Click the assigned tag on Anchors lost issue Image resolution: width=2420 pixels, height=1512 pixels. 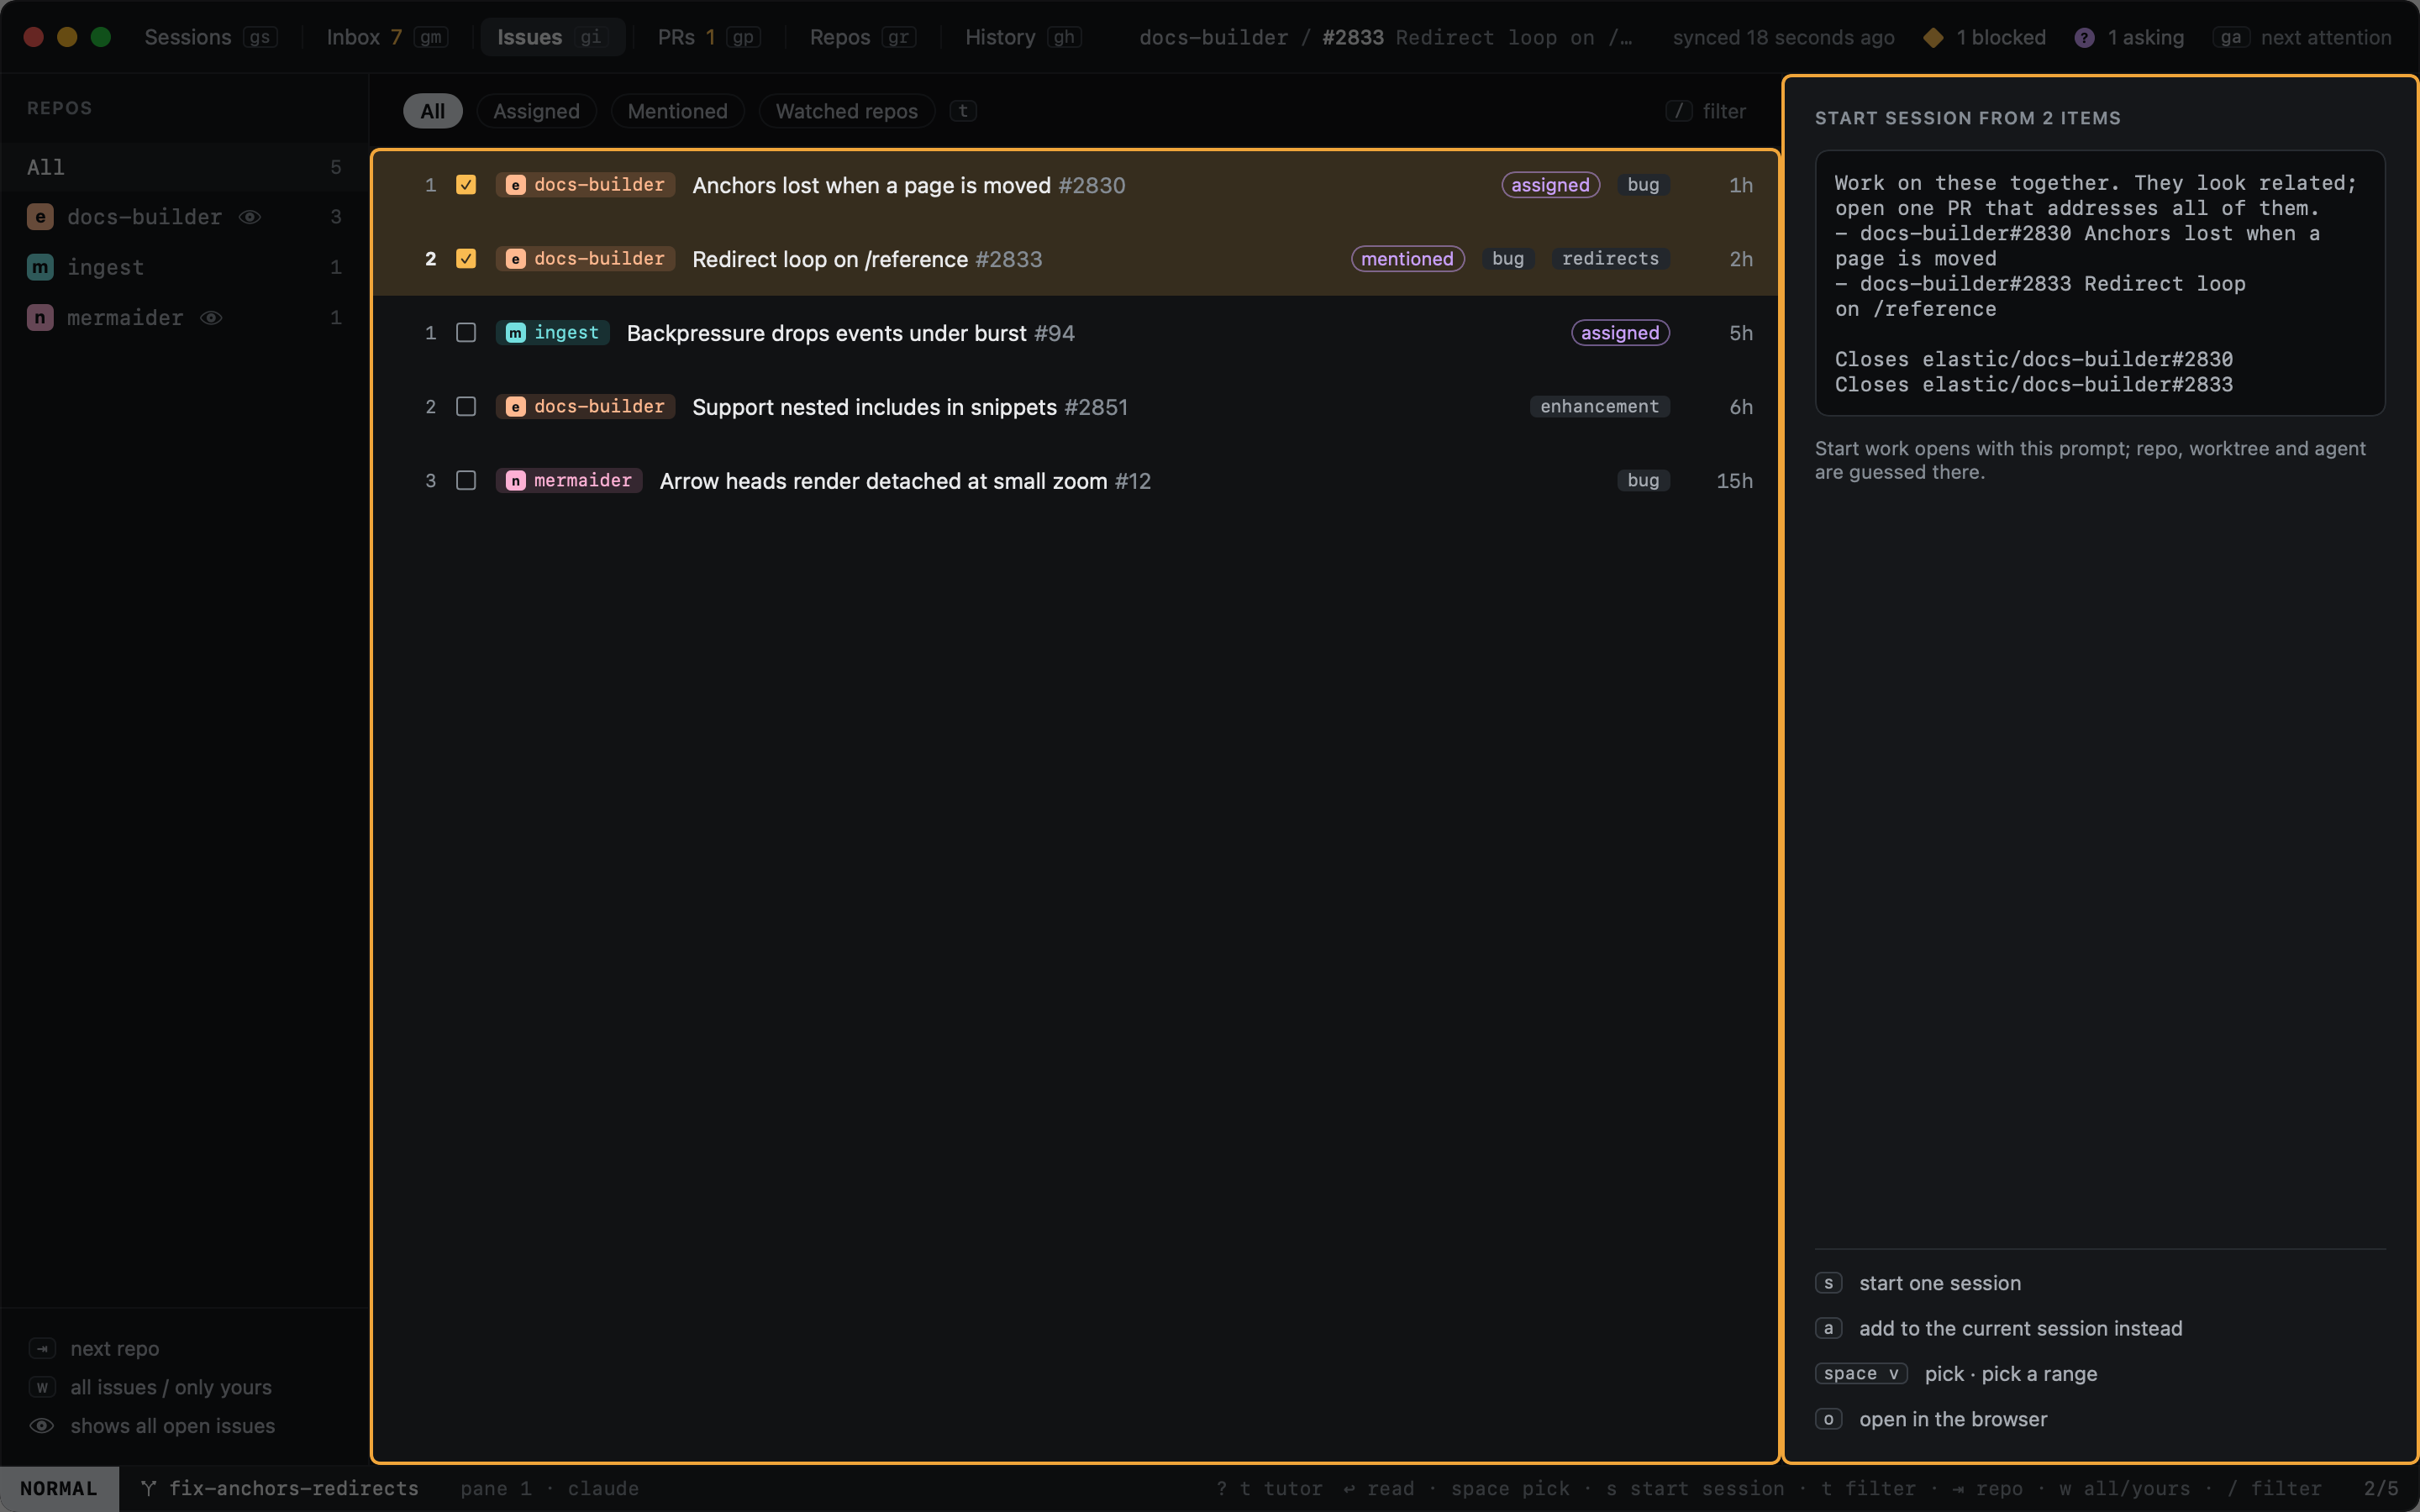pos(1551,185)
